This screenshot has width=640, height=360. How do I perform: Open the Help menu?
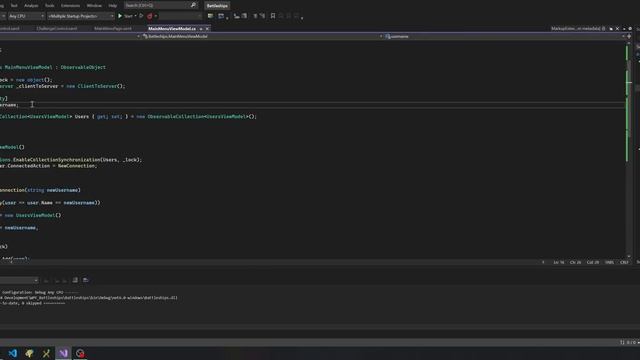[113, 6]
